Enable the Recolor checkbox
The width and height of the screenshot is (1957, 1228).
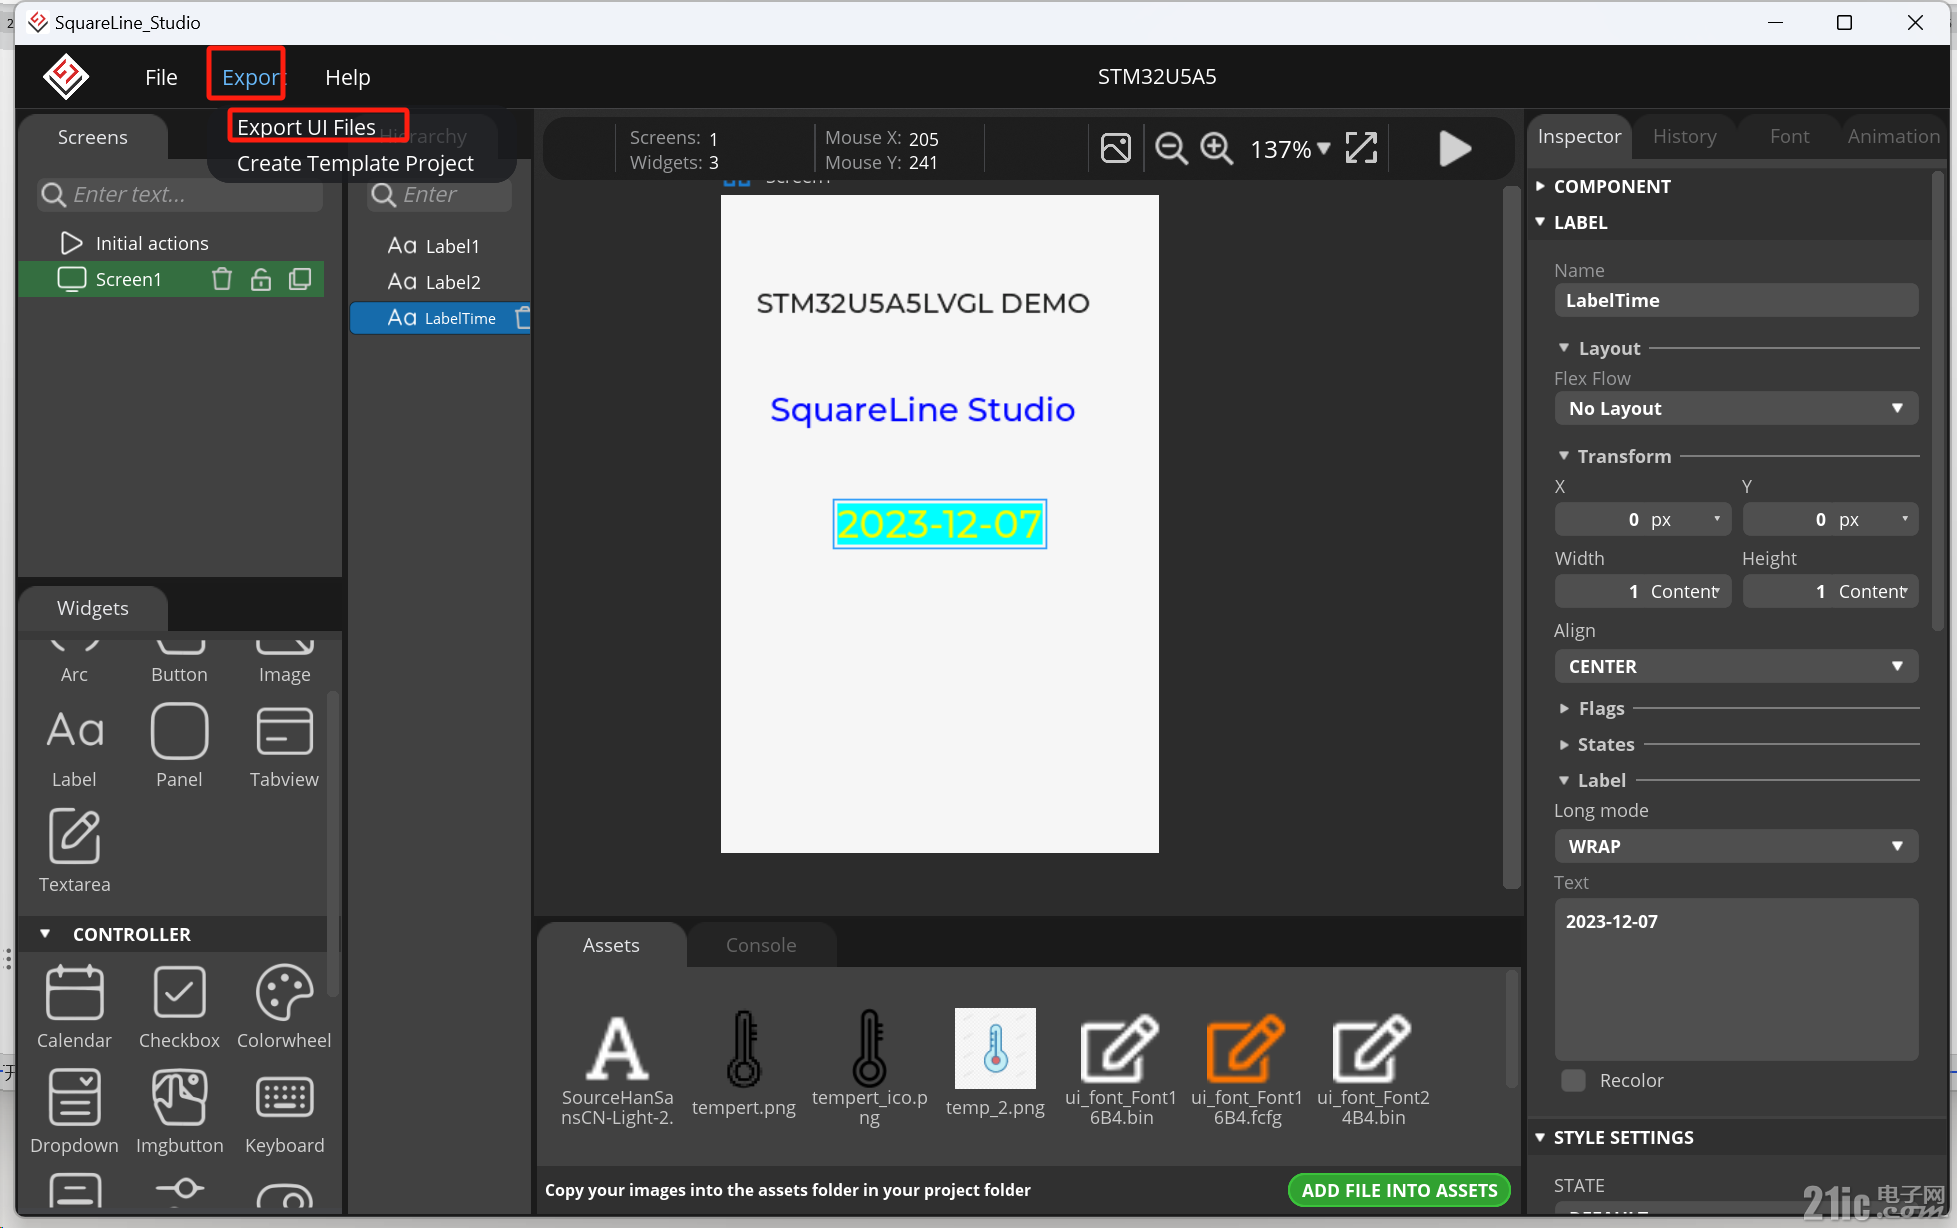pyautogui.click(x=1573, y=1080)
